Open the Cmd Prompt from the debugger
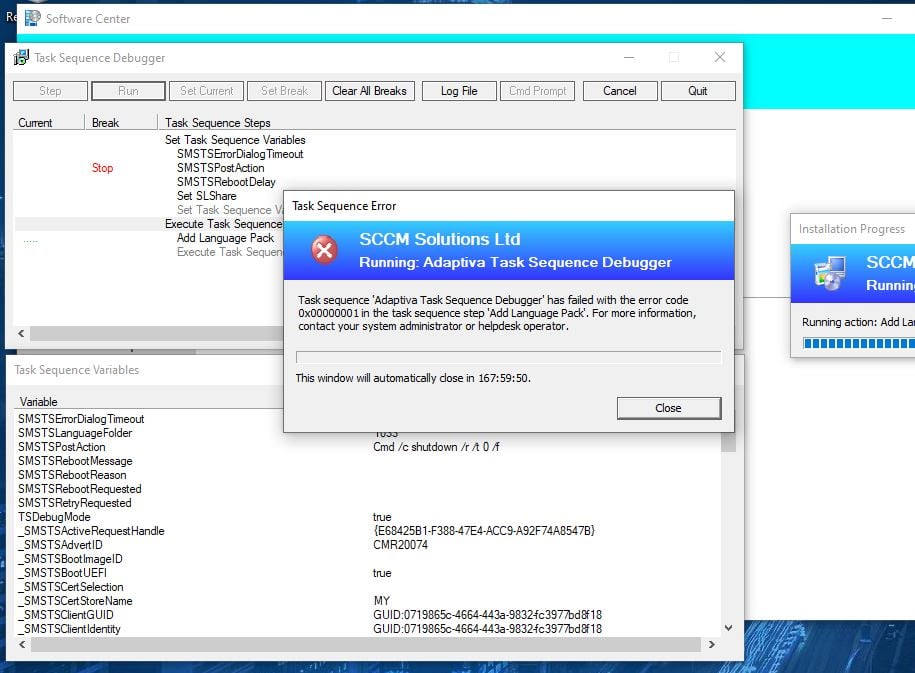The height and width of the screenshot is (673, 915). [x=537, y=90]
